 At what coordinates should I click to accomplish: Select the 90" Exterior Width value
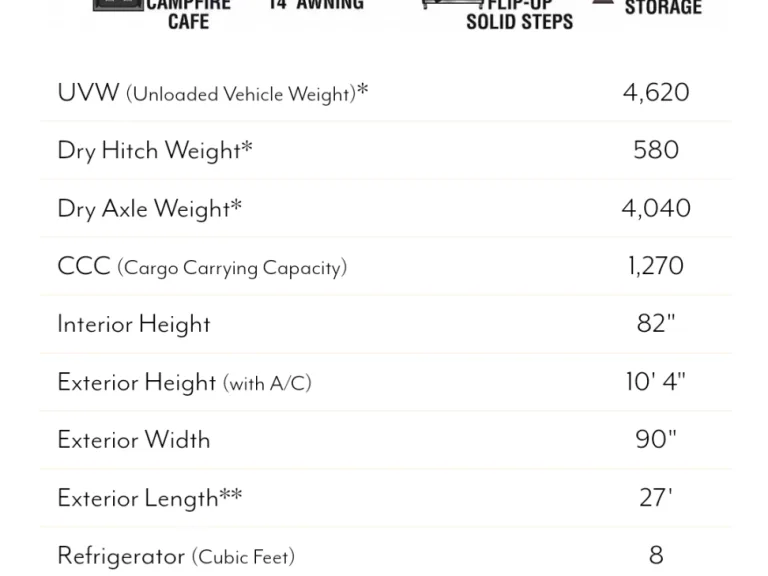(656, 439)
